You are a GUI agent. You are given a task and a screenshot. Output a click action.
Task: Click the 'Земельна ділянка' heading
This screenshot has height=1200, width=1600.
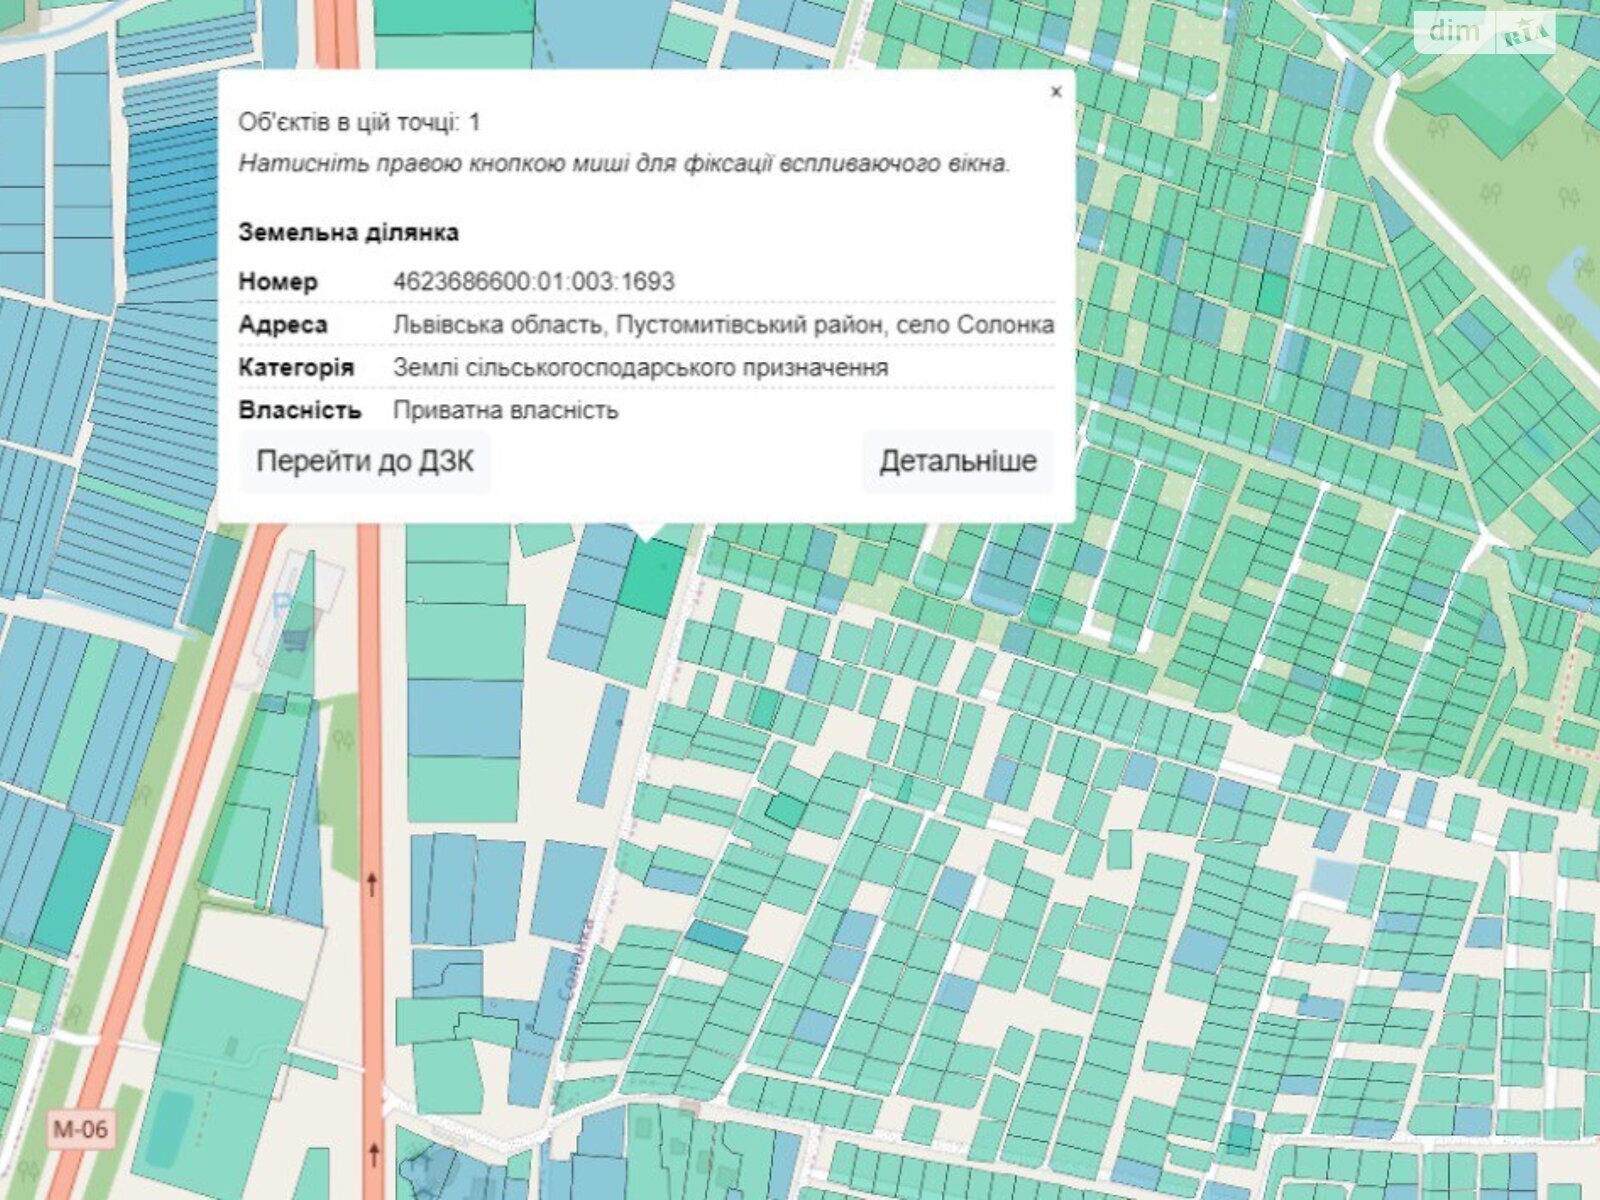point(349,233)
